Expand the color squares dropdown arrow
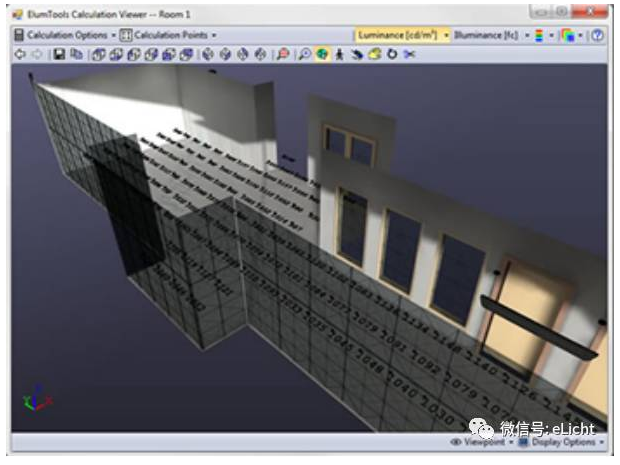Viewport: 620px width, 465px height. tap(580, 35)
